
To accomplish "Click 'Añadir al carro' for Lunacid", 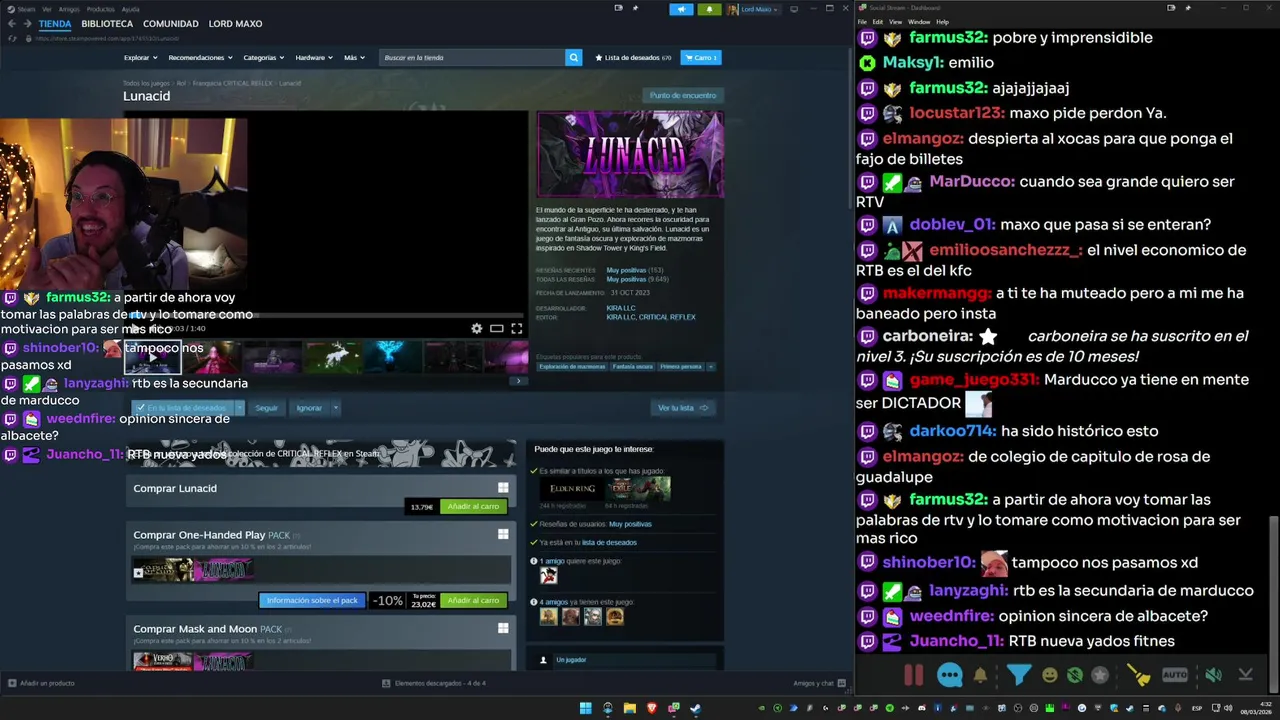I will [473, 507].
